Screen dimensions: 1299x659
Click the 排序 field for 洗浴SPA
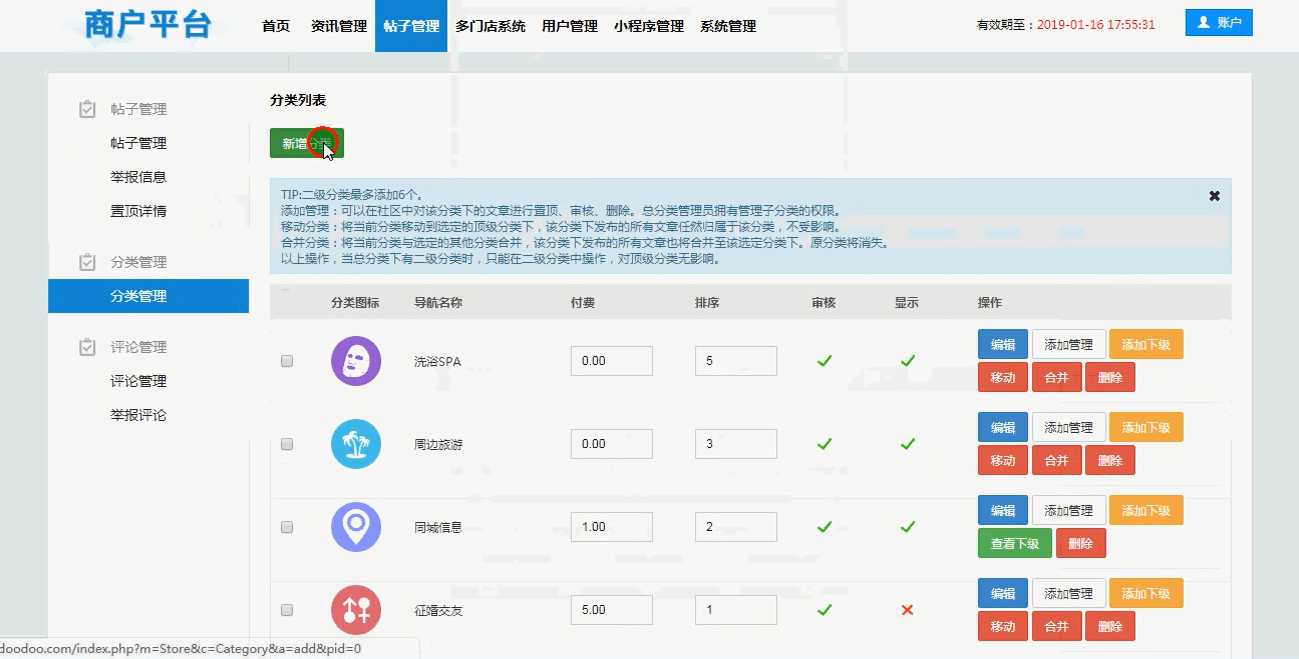735,361
